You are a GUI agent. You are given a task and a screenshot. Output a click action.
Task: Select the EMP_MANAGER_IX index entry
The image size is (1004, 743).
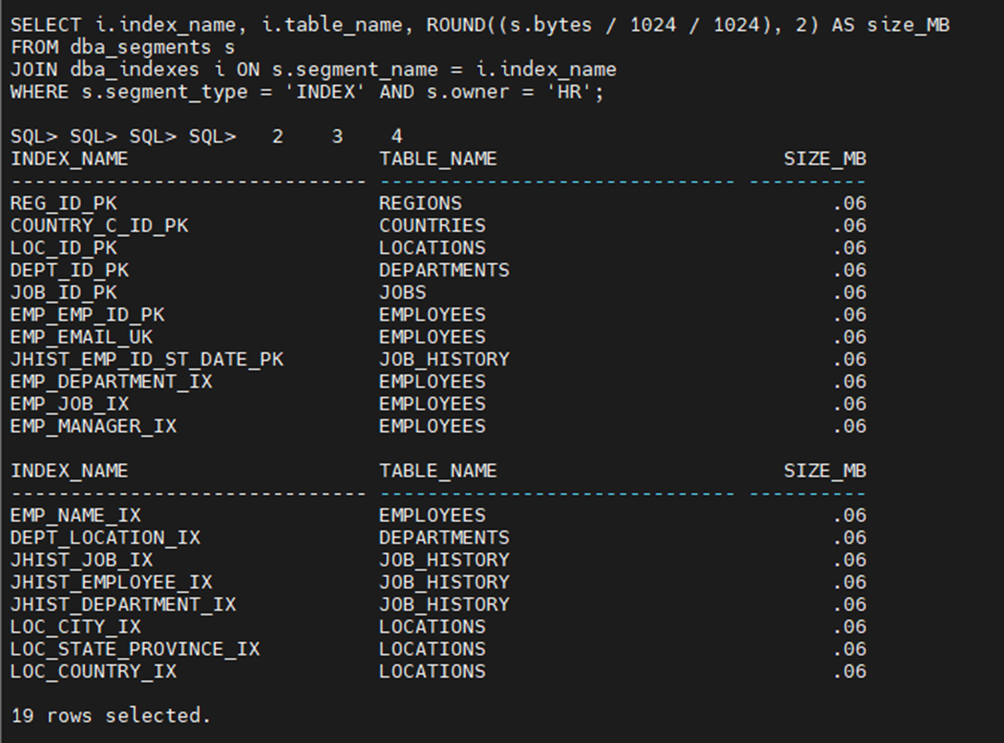pyautogui.click(x=93, y=426)
